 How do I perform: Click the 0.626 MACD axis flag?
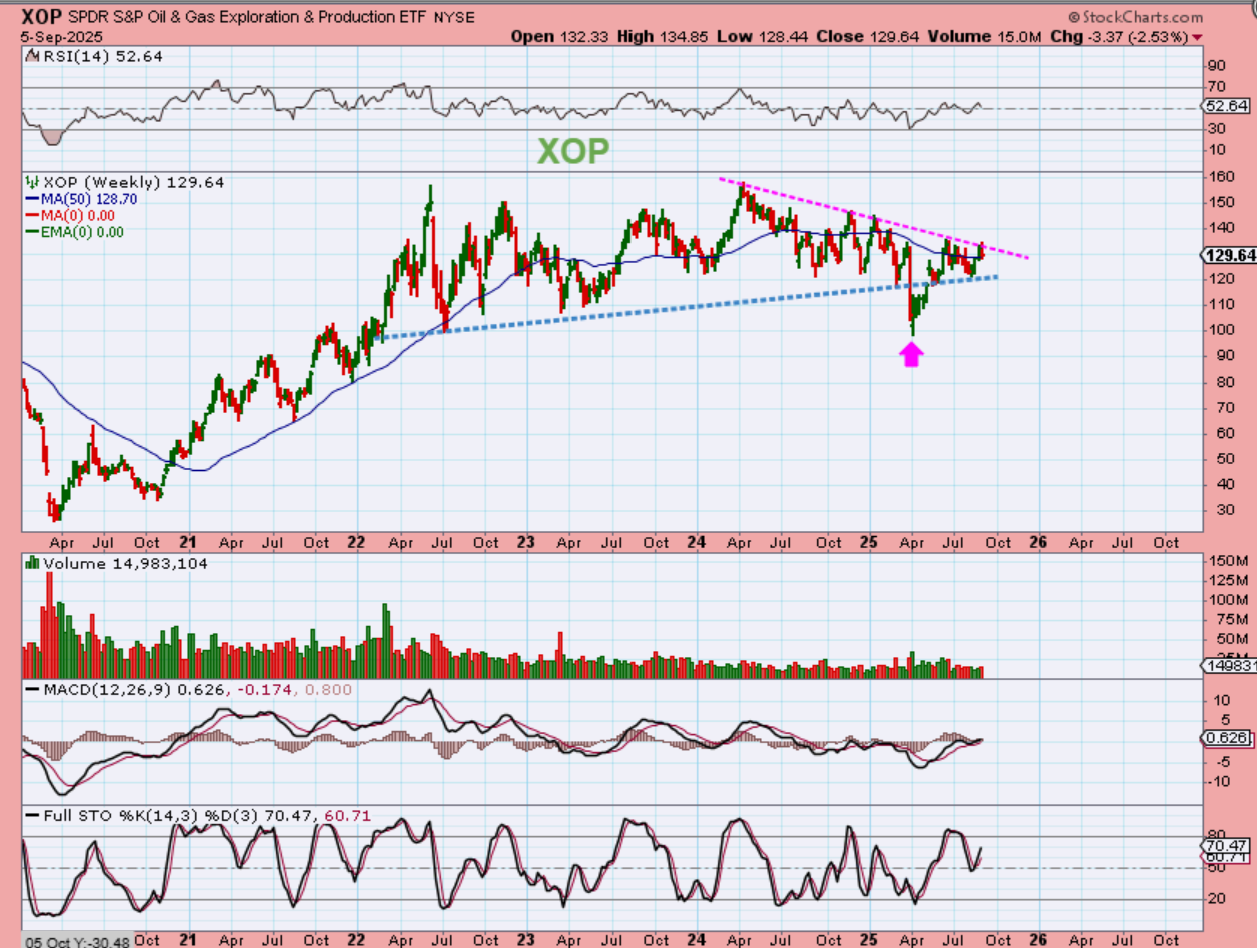pyautogui.click(x=1225, y=738)
